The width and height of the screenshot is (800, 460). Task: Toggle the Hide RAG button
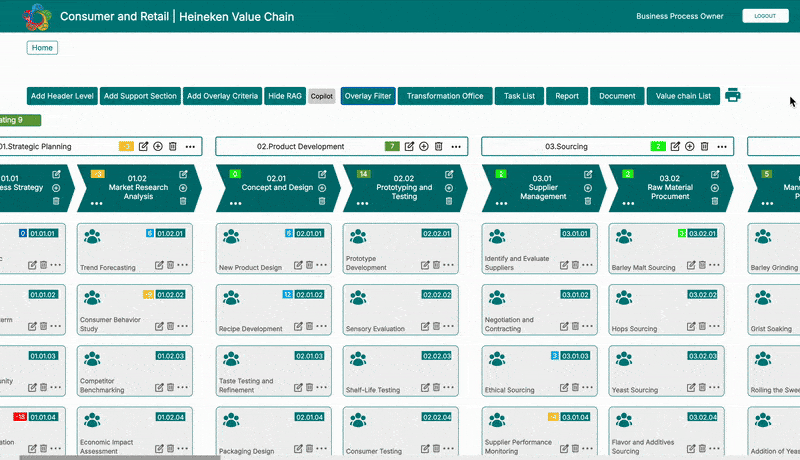click(285, 96)
